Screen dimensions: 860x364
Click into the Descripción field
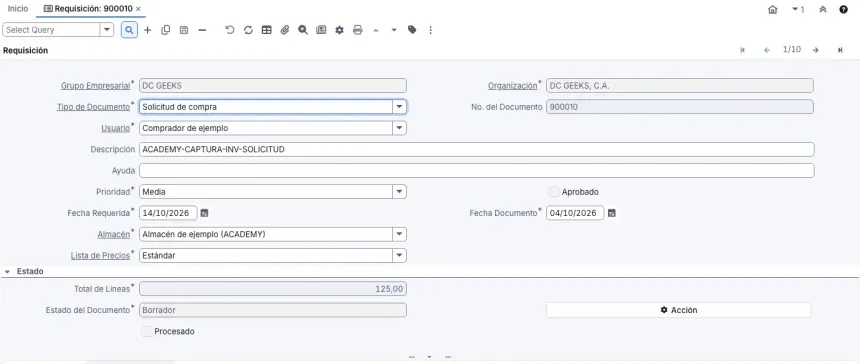coord(477,149)
